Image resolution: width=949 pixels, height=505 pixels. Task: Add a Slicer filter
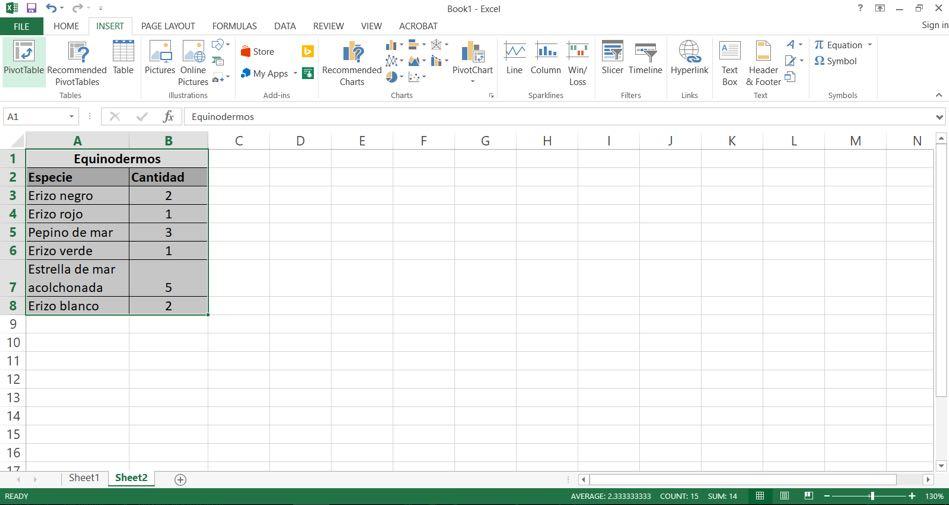(612, 58)
